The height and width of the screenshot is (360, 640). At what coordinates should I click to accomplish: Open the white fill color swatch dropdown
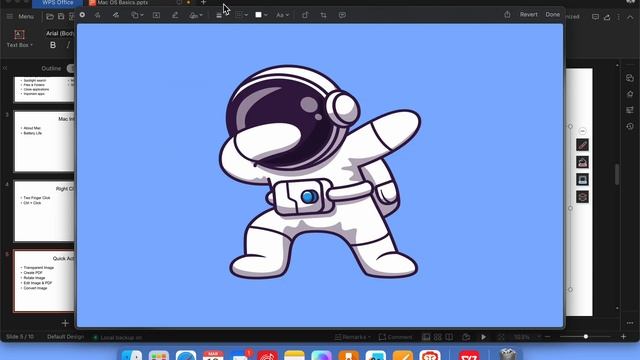point(261,15)
